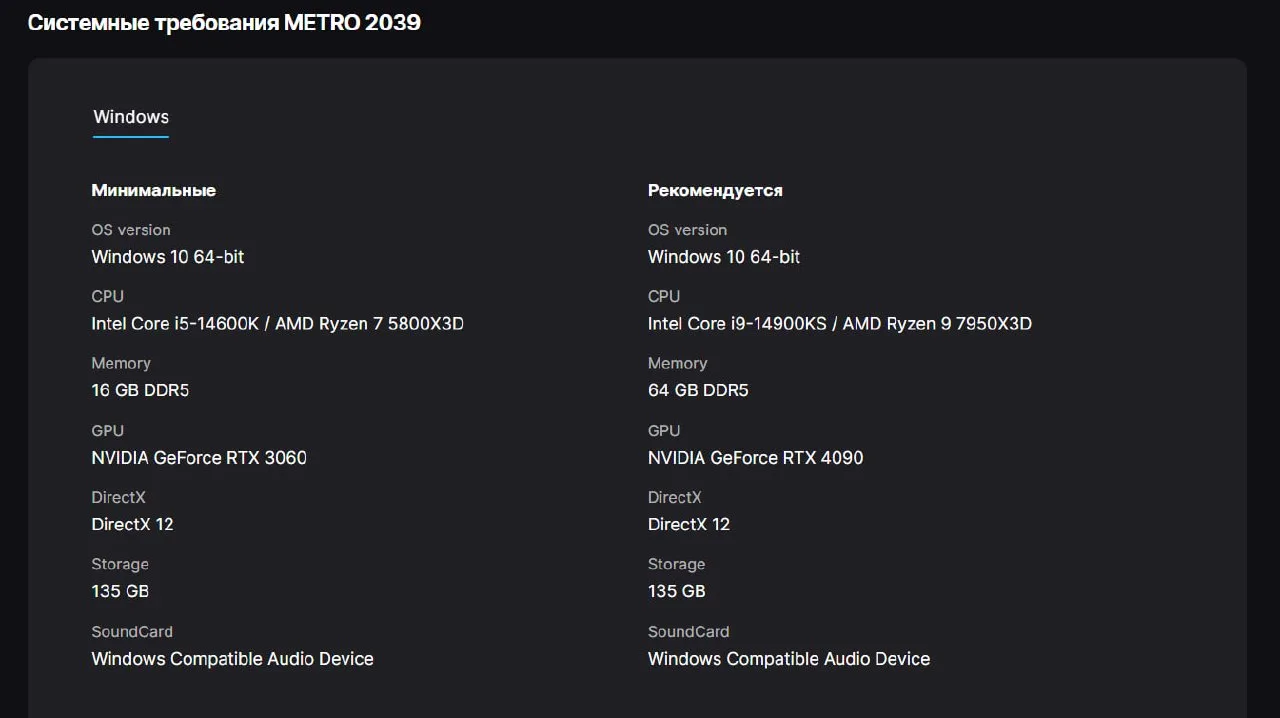Click the "OS version" label under Рекомендуется
Image resolution: width=1280 pixels, height=718 pixels.
click(688, 230)
